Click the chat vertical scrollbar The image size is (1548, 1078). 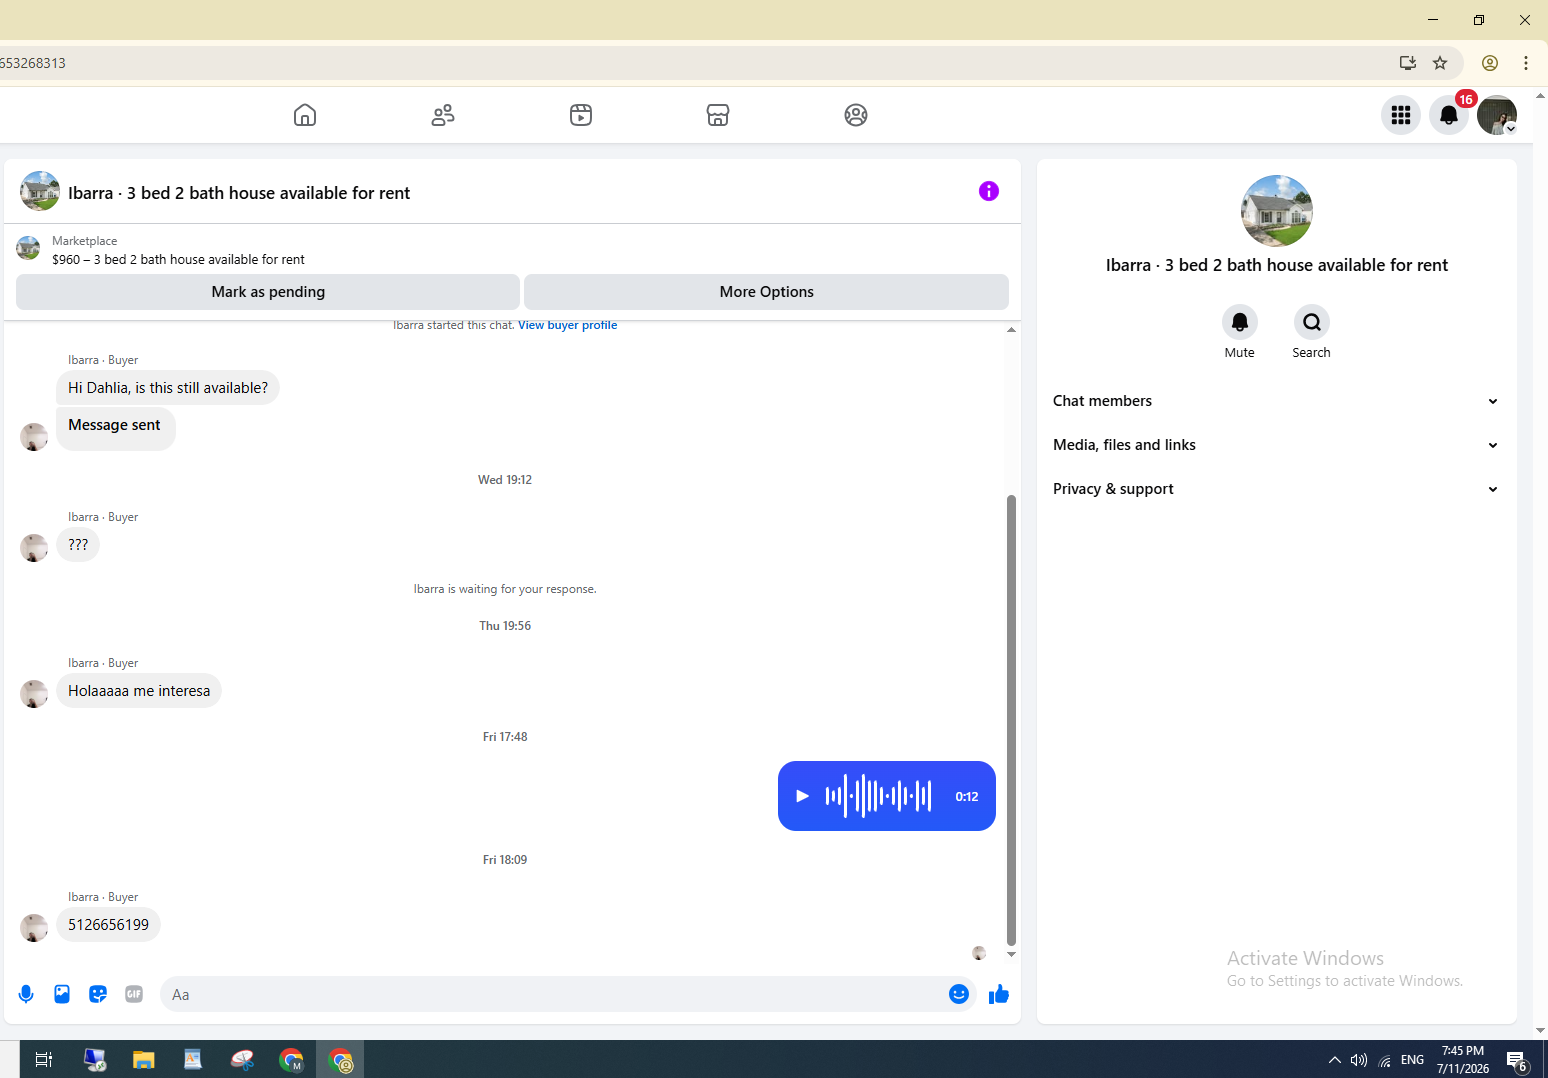(1011, 720)
